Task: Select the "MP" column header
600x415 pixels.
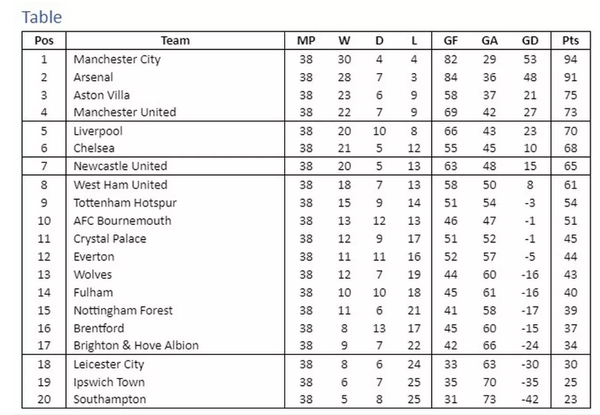Action: click(306, 41)
